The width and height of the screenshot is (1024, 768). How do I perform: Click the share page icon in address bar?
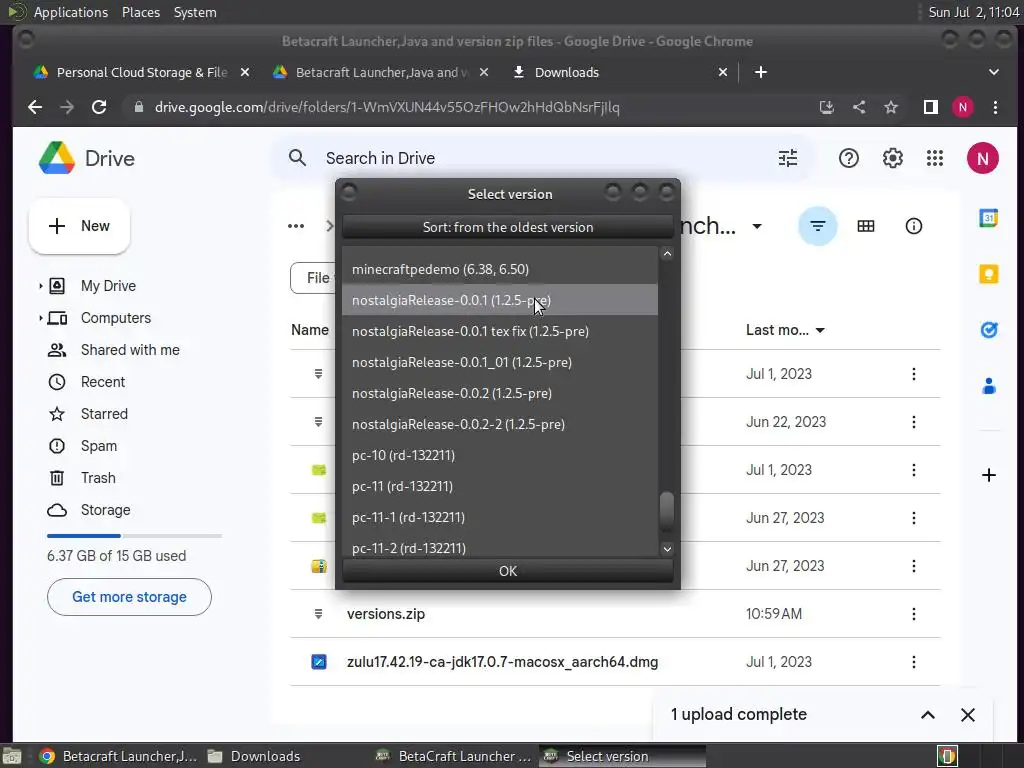(x=859, y=107)
